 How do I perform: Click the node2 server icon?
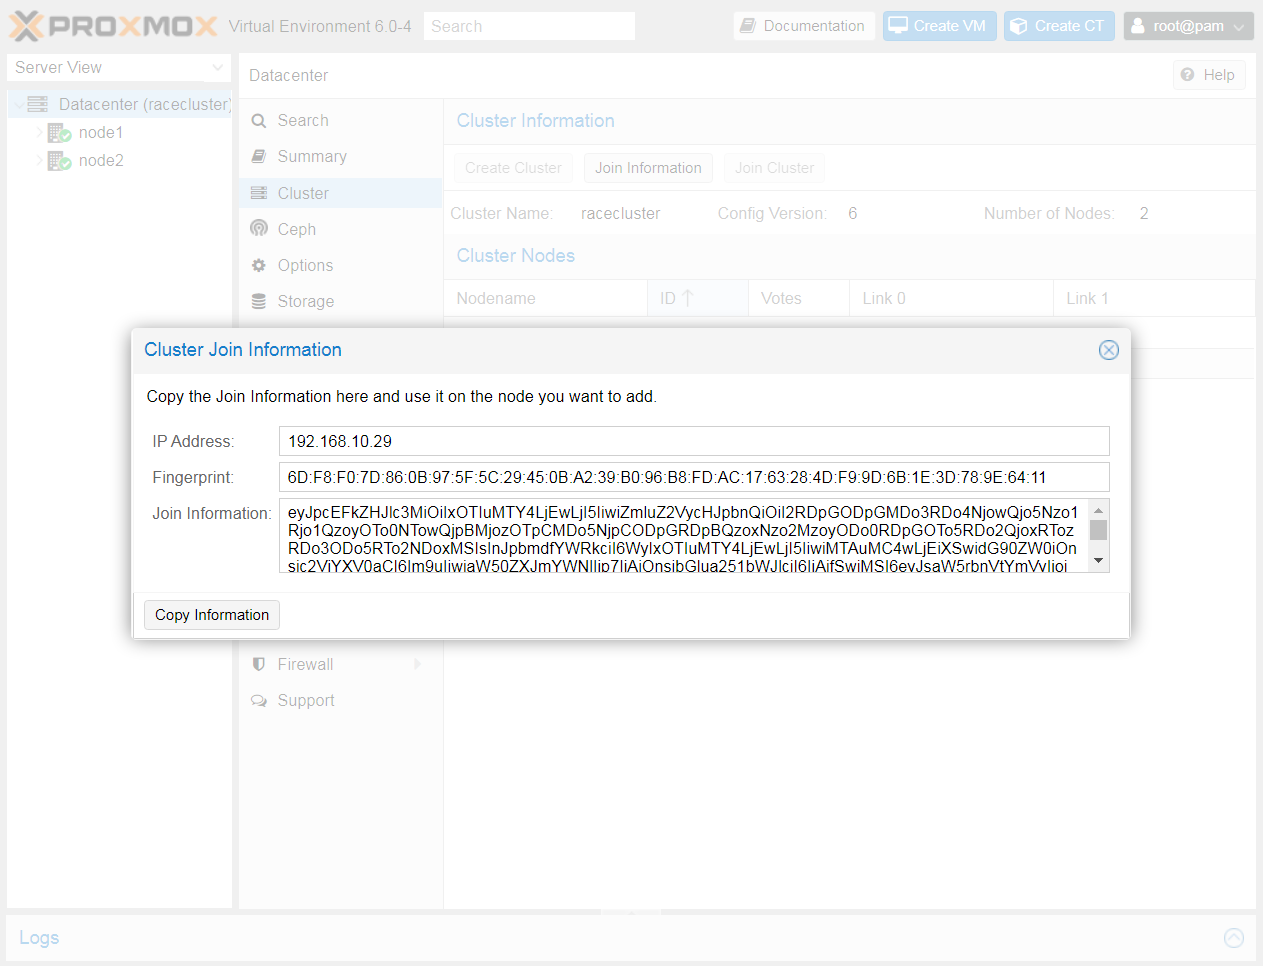click(59, 160)
